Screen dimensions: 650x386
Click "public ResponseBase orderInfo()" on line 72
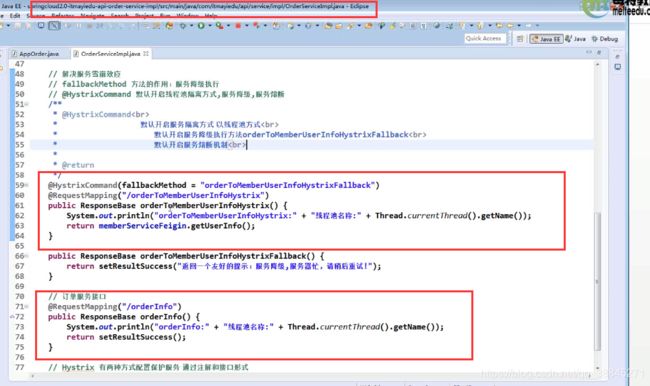(x=119, y=316)
